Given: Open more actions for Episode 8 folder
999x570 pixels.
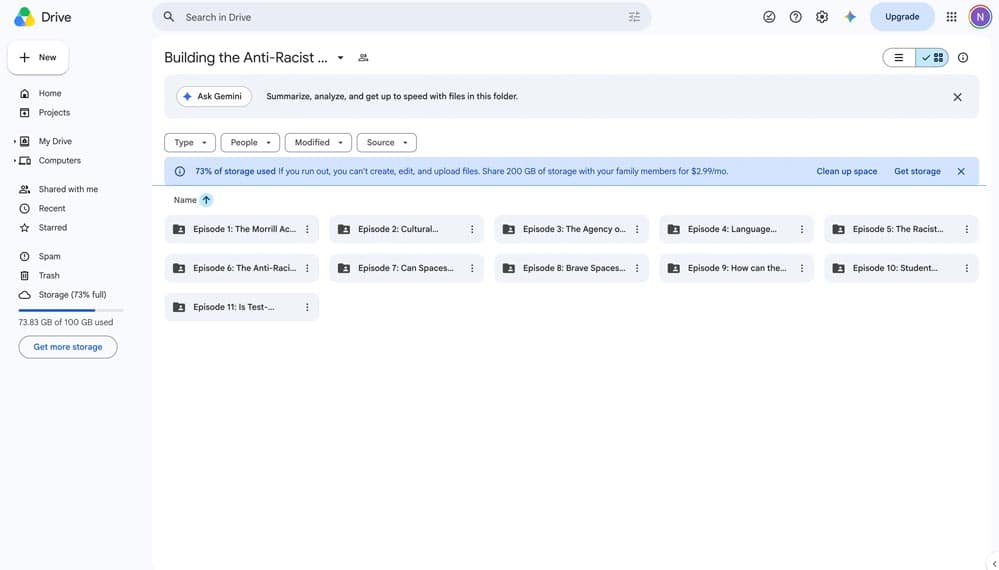Looking at the screenshot, I should point(637,268).
